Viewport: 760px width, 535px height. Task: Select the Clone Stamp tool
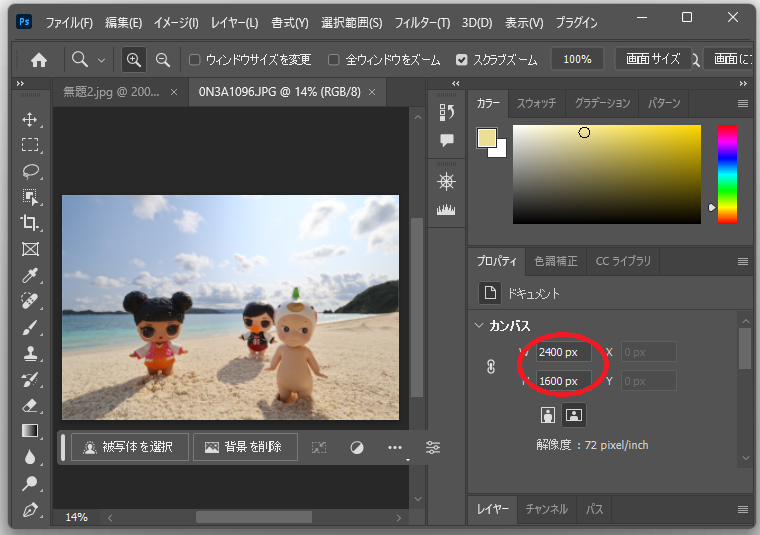pos(30,354)
